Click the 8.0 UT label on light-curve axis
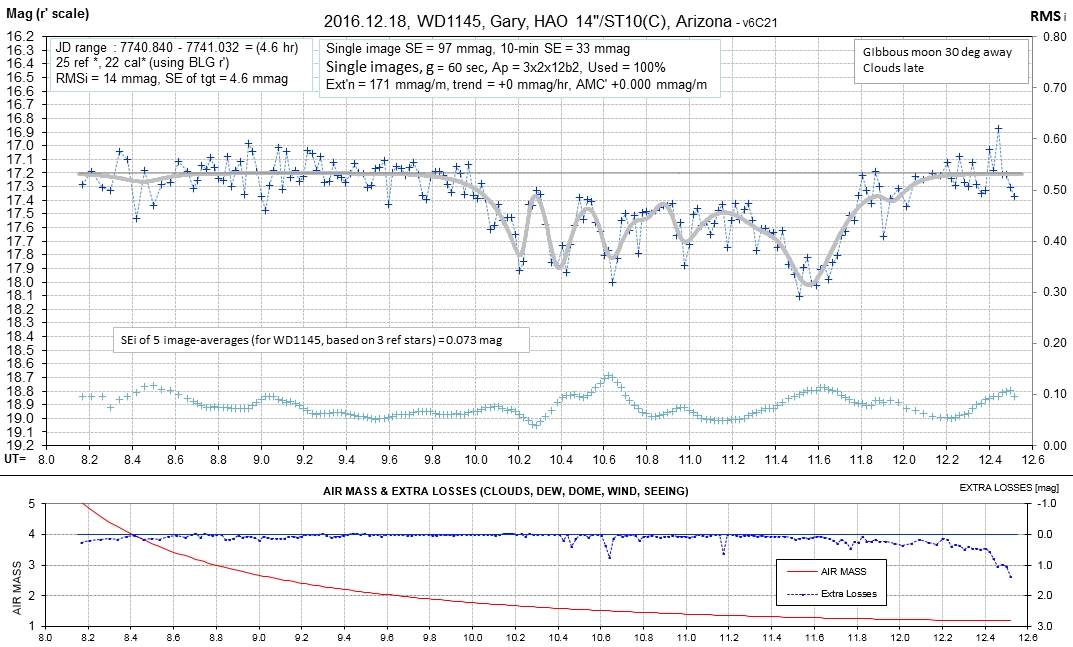The height and width of the screenshot is (647, 1073). (x=46, y=459)
